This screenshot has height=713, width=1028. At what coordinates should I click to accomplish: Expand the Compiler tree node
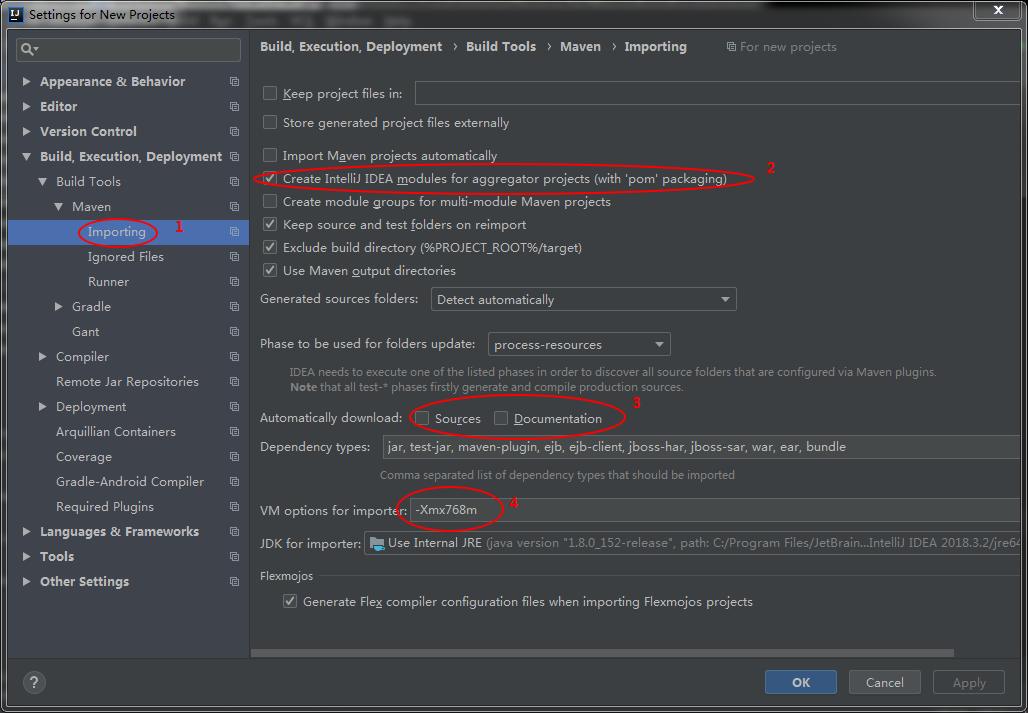pos(43,356)
